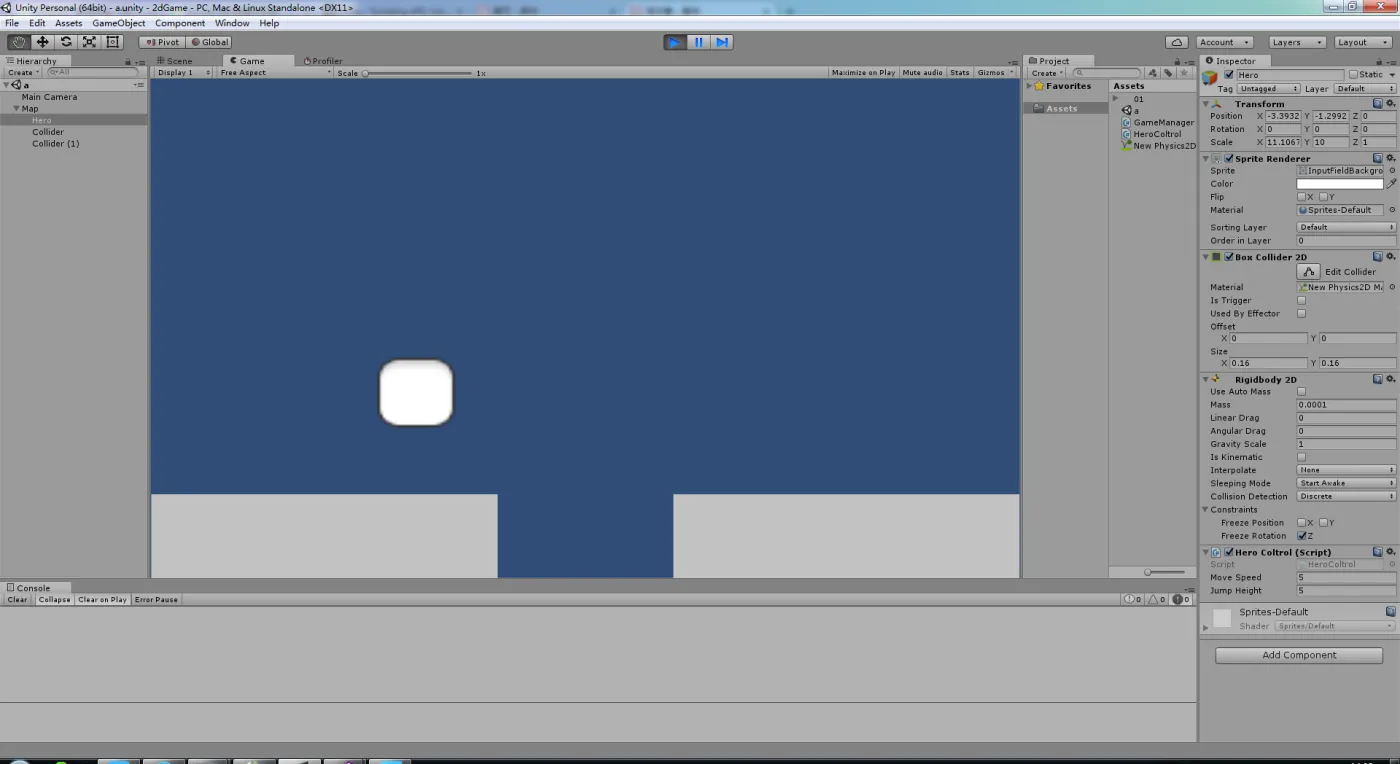Open Sleeping Mode dropdown

pyautogui.click(x=1346, y=483)
